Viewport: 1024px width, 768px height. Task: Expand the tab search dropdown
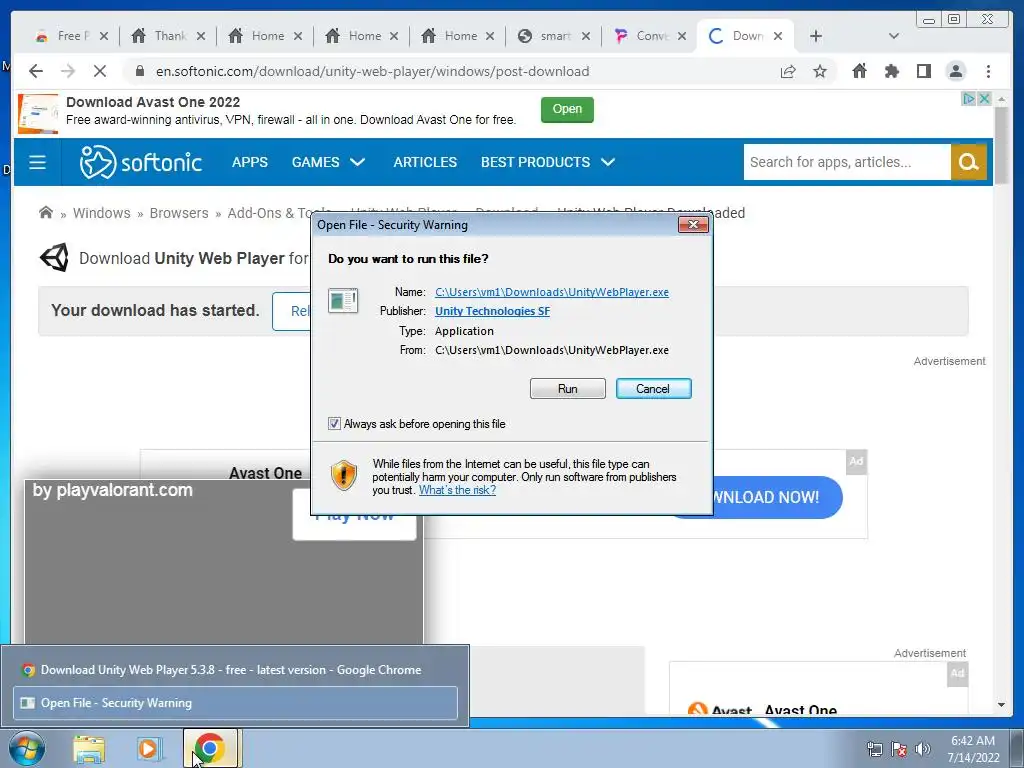[894, 36]
